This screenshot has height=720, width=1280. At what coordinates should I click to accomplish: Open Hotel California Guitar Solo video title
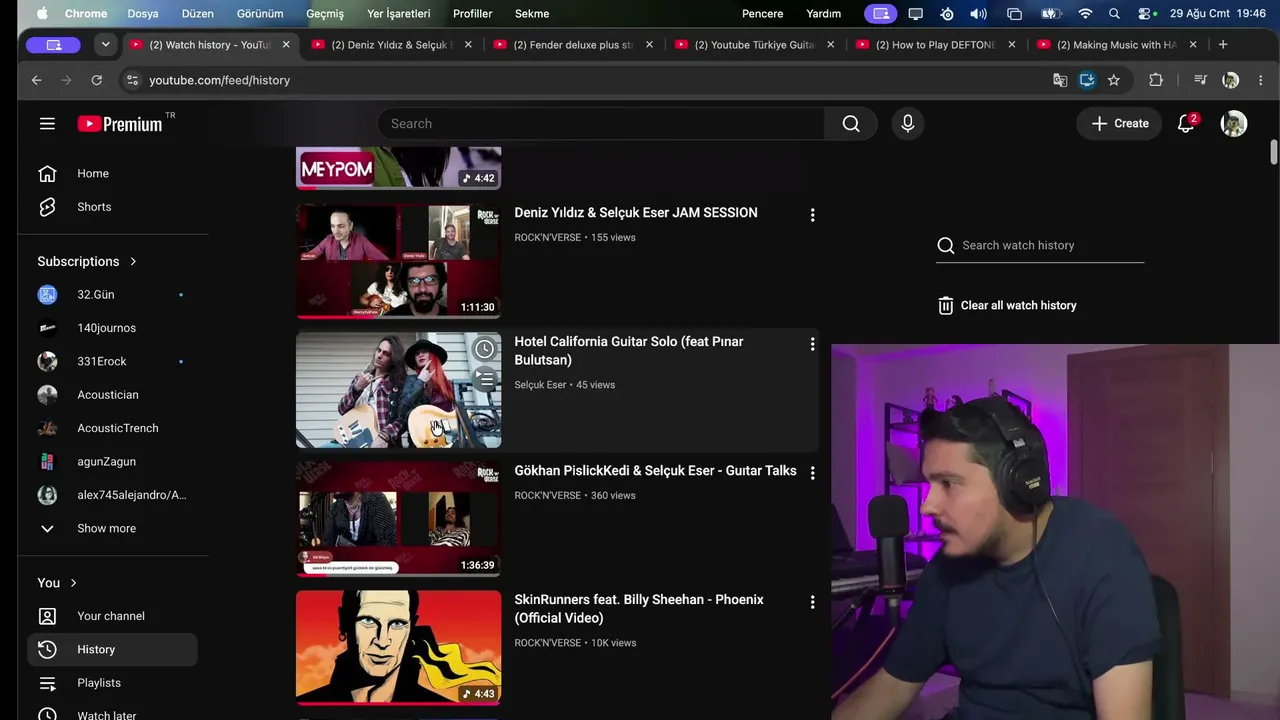(629, 351)
